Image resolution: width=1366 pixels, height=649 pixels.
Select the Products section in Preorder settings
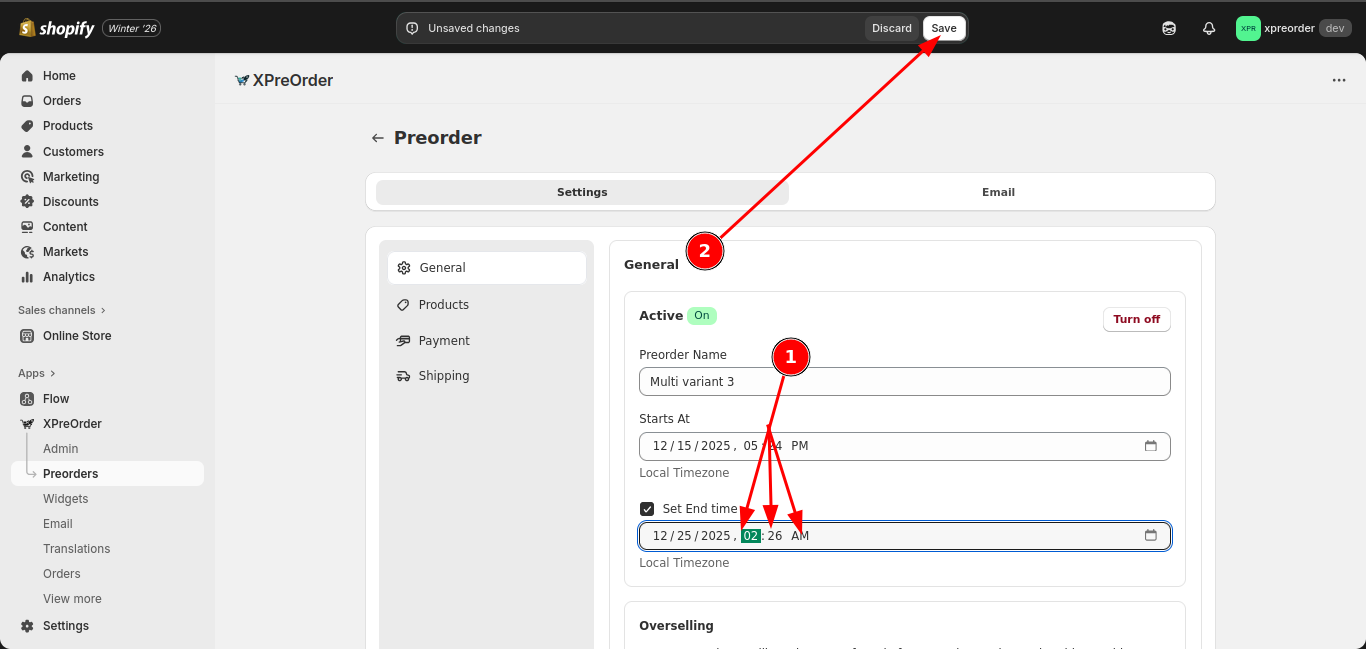[487, 305]
